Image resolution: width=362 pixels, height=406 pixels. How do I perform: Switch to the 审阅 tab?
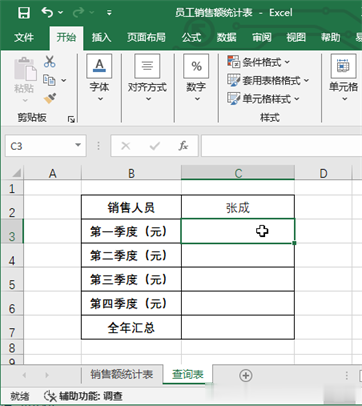point(261,37)
